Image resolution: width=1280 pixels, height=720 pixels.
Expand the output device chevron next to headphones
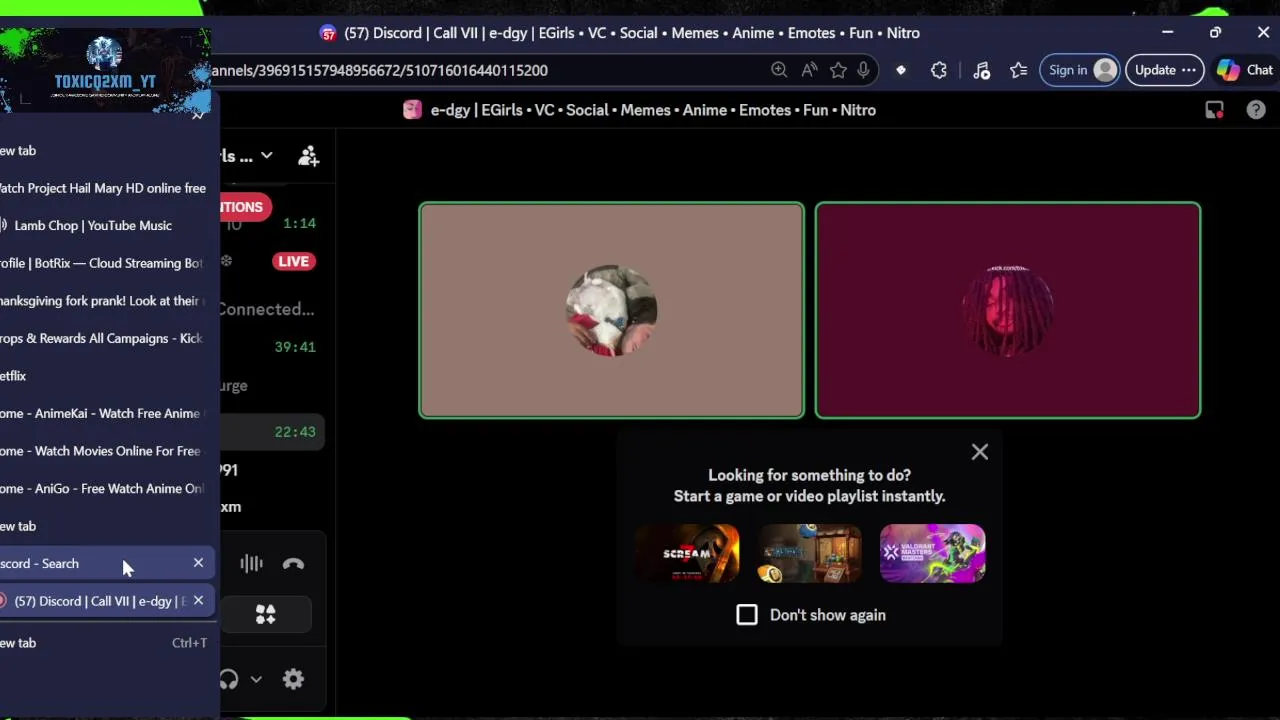click(256, 680)
